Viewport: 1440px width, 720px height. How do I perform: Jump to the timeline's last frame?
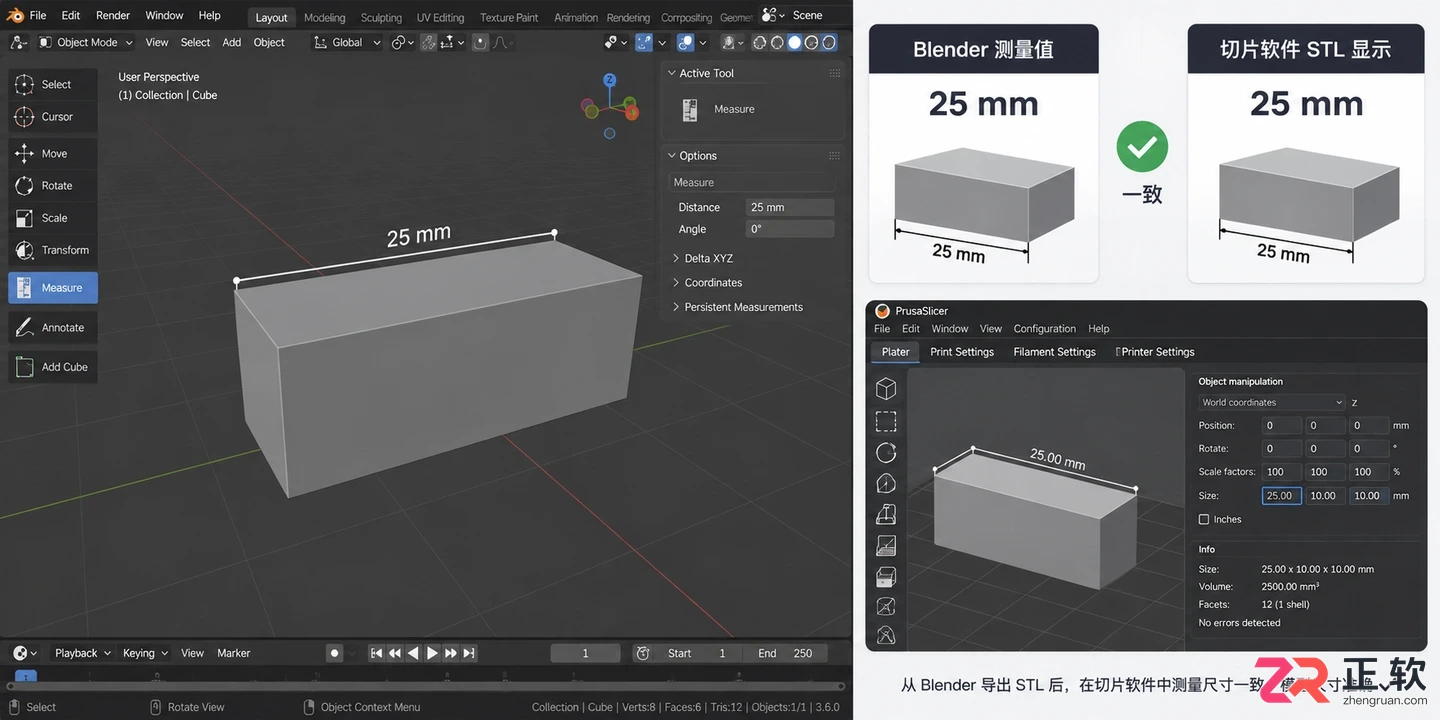pyautogui.click(x=469, y=653)
